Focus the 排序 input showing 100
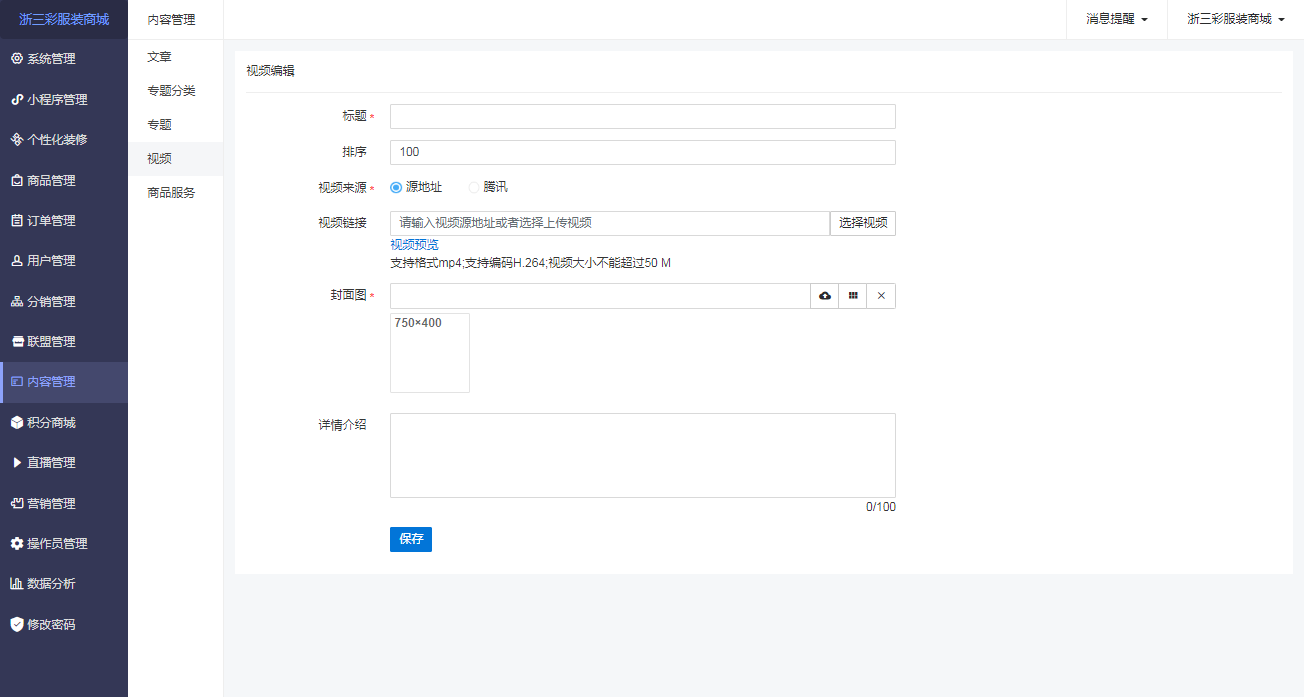The height and width of the screenshot is (697, 1304). point(643,152)
